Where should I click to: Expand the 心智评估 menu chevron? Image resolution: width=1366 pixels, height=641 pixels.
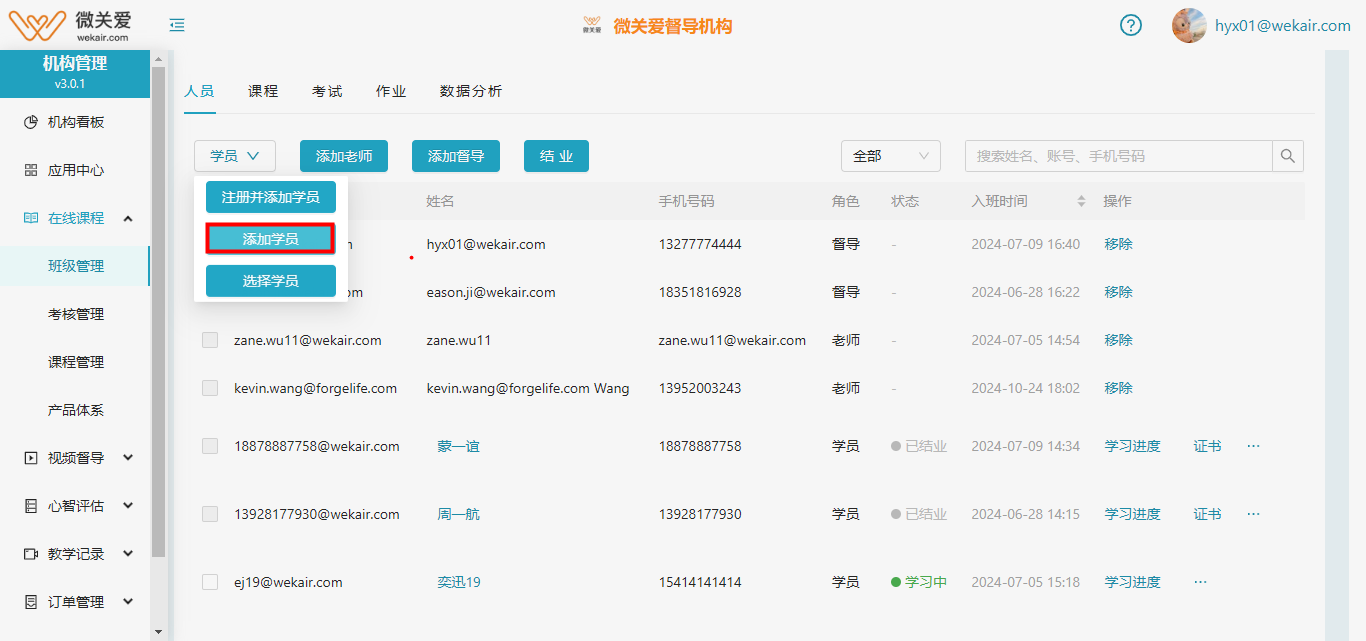click(x=128, y=506)
